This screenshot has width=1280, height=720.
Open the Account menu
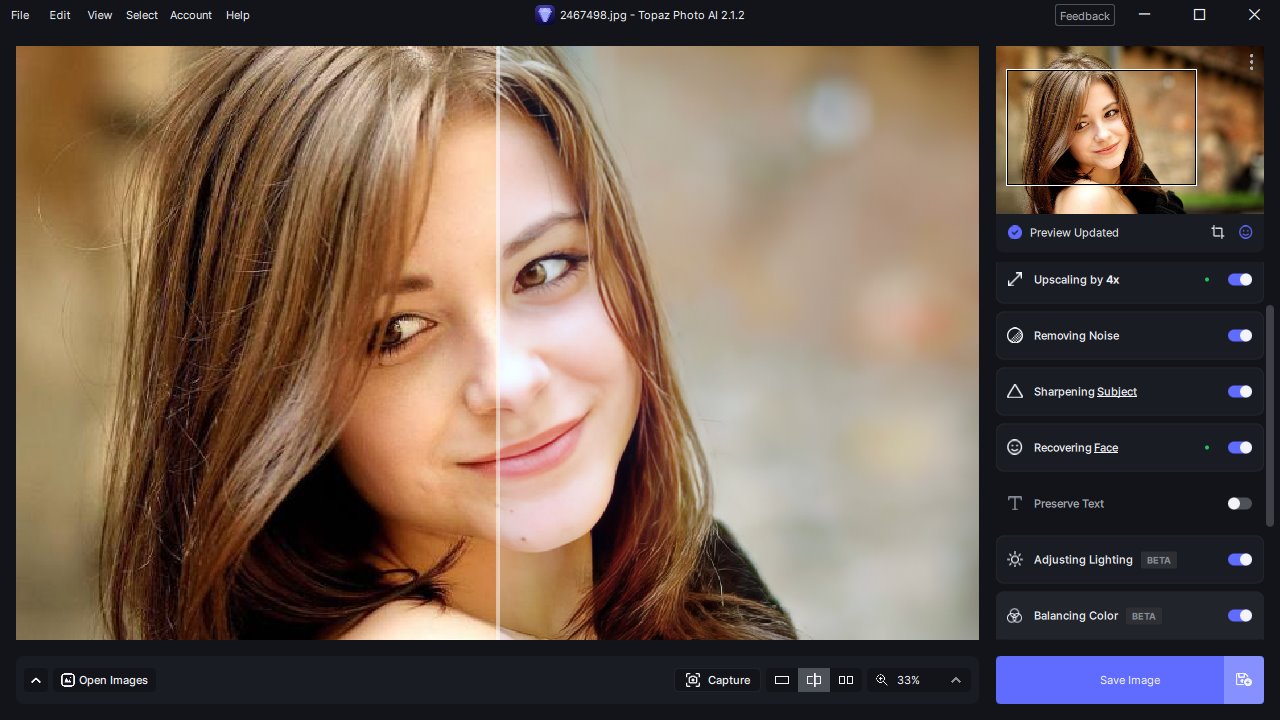click(190, 15)
